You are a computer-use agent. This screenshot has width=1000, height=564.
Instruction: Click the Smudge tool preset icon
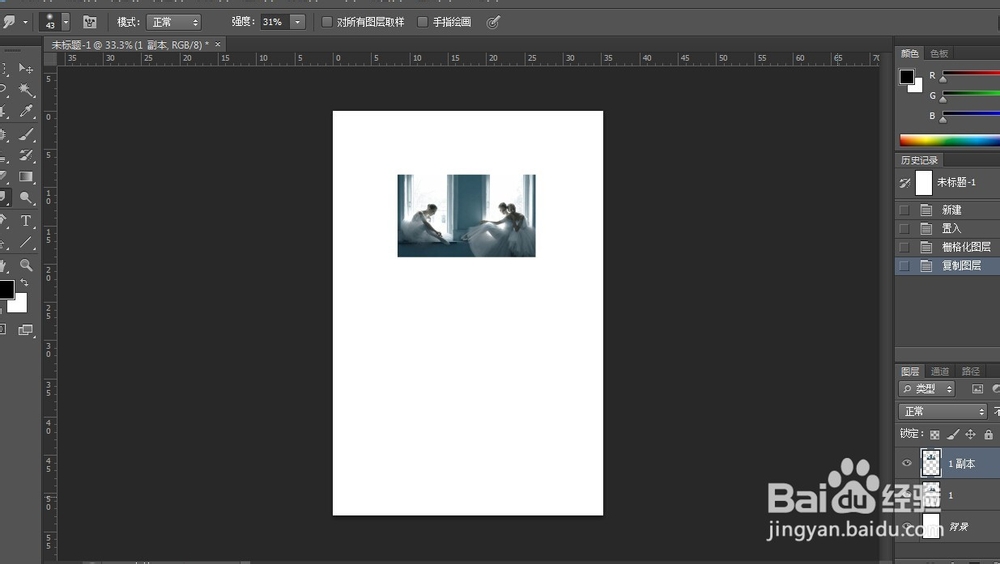9,22
